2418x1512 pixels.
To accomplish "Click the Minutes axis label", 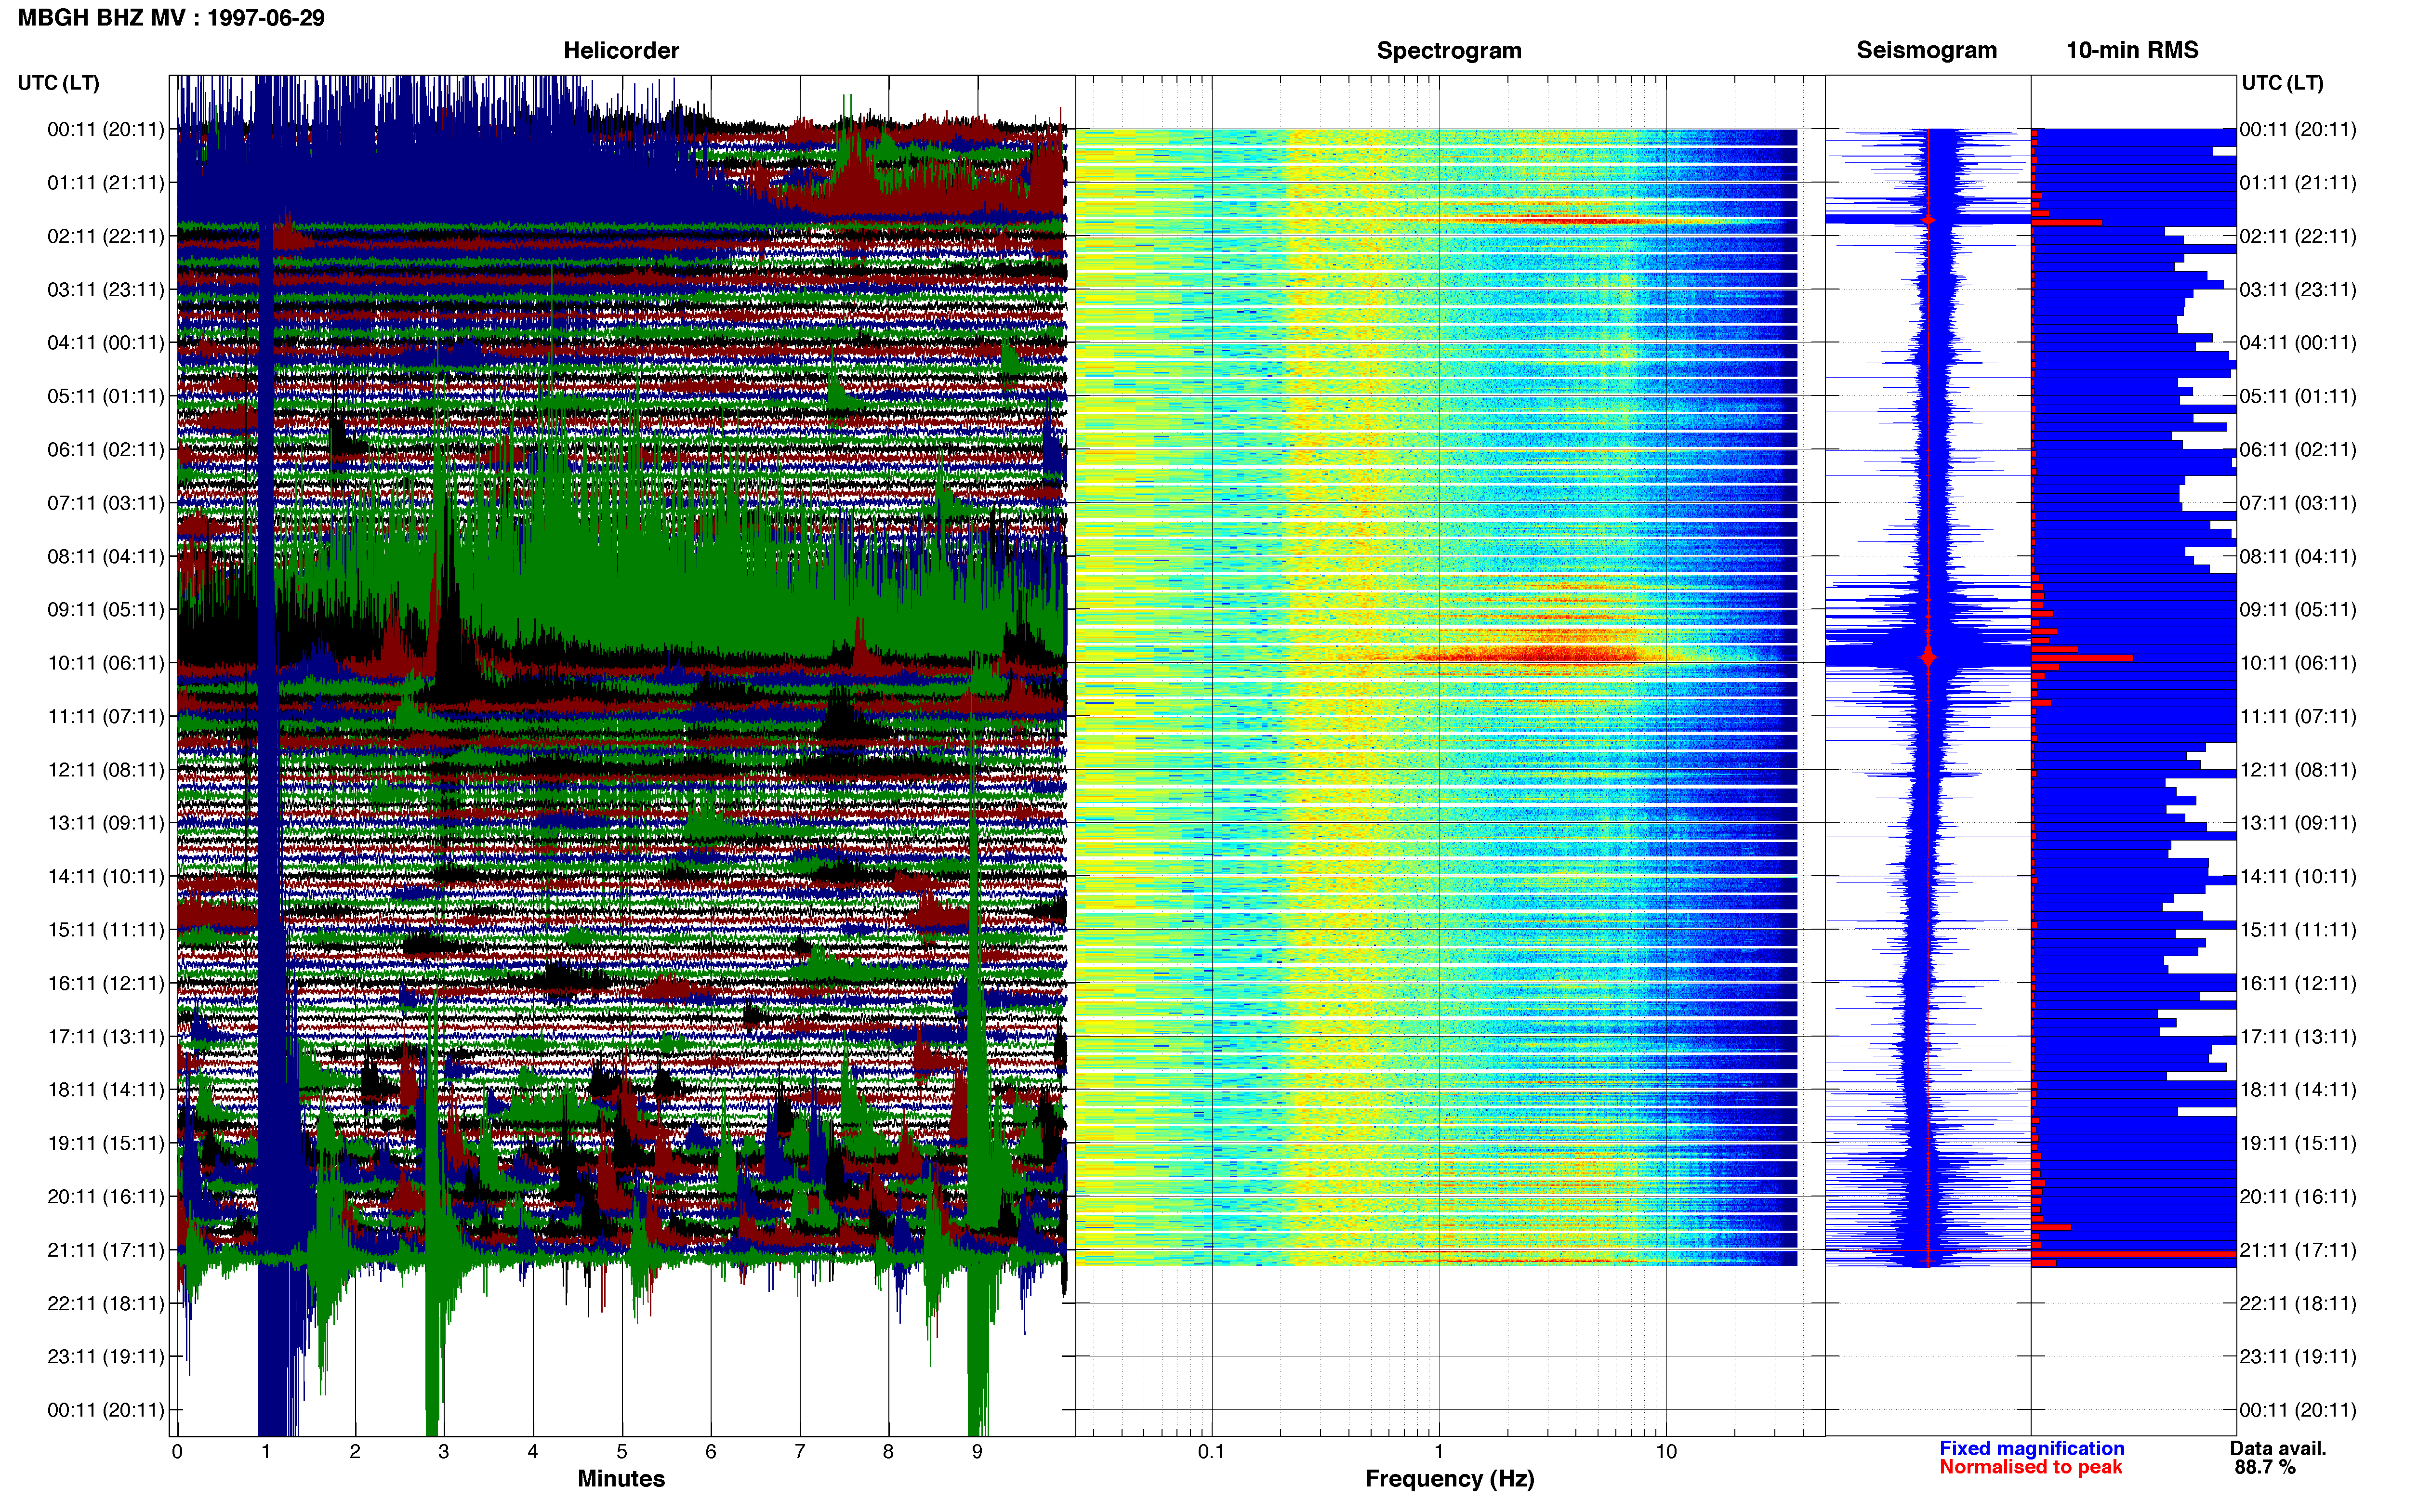I will [621, 1479].
